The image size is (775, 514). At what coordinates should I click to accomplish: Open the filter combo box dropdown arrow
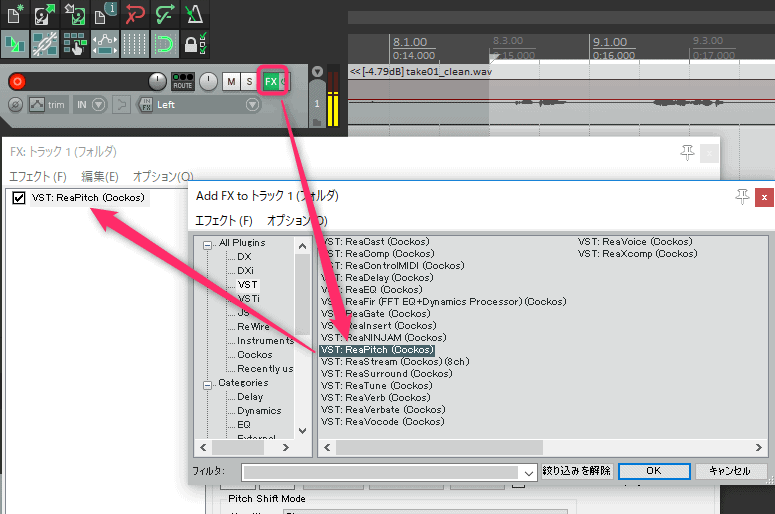pos(528,471)
